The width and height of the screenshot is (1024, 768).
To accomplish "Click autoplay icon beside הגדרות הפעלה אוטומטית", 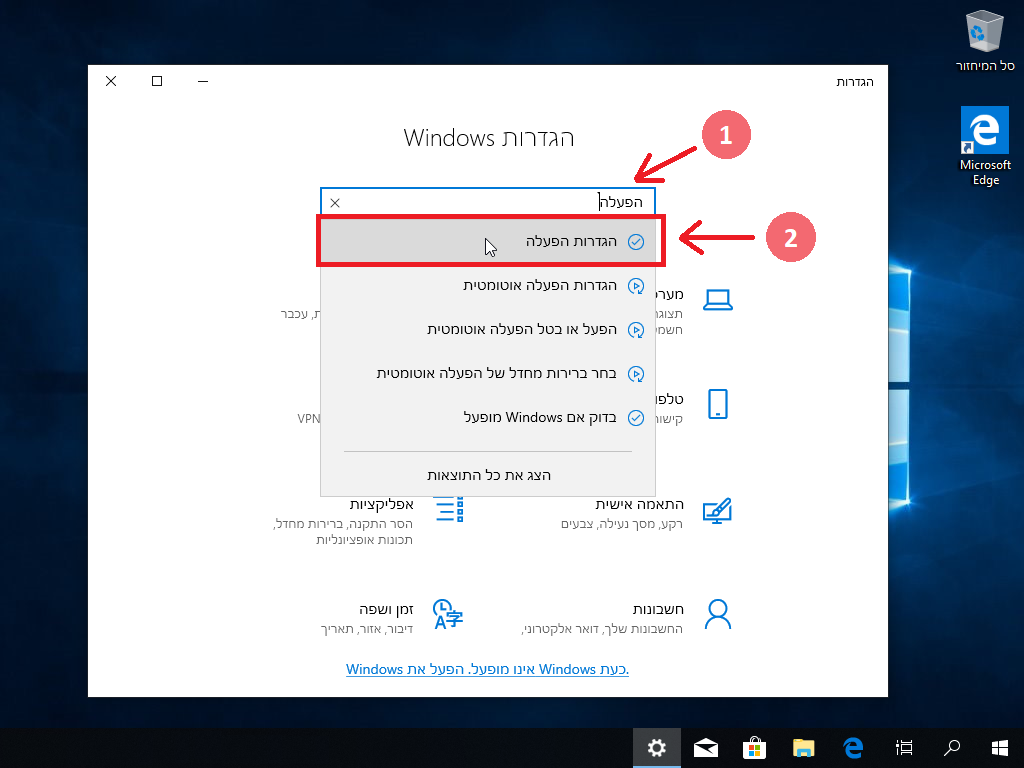I will [x=635, y=286].
